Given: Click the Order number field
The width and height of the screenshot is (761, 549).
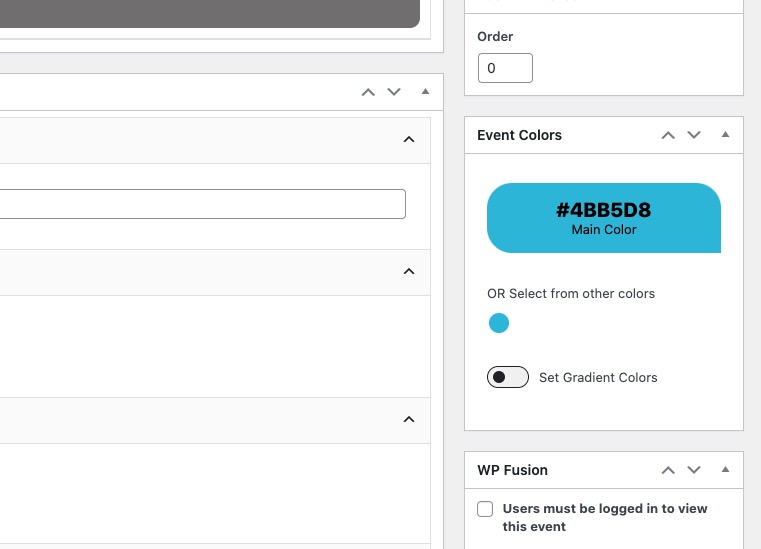Looking at the screenshot, I should [x=505, y=68].
